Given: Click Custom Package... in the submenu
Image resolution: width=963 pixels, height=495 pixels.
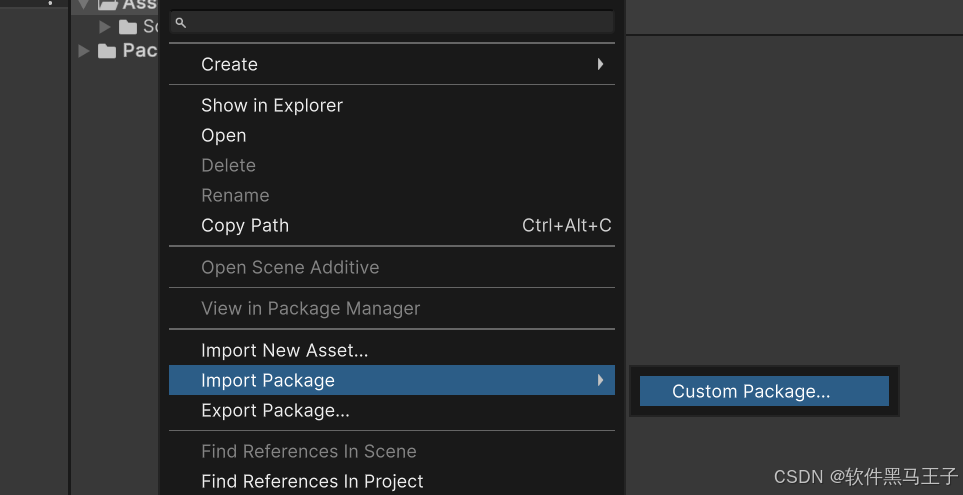Looking at the screenshot, I should pyautogui.click(x=751, y=391).
